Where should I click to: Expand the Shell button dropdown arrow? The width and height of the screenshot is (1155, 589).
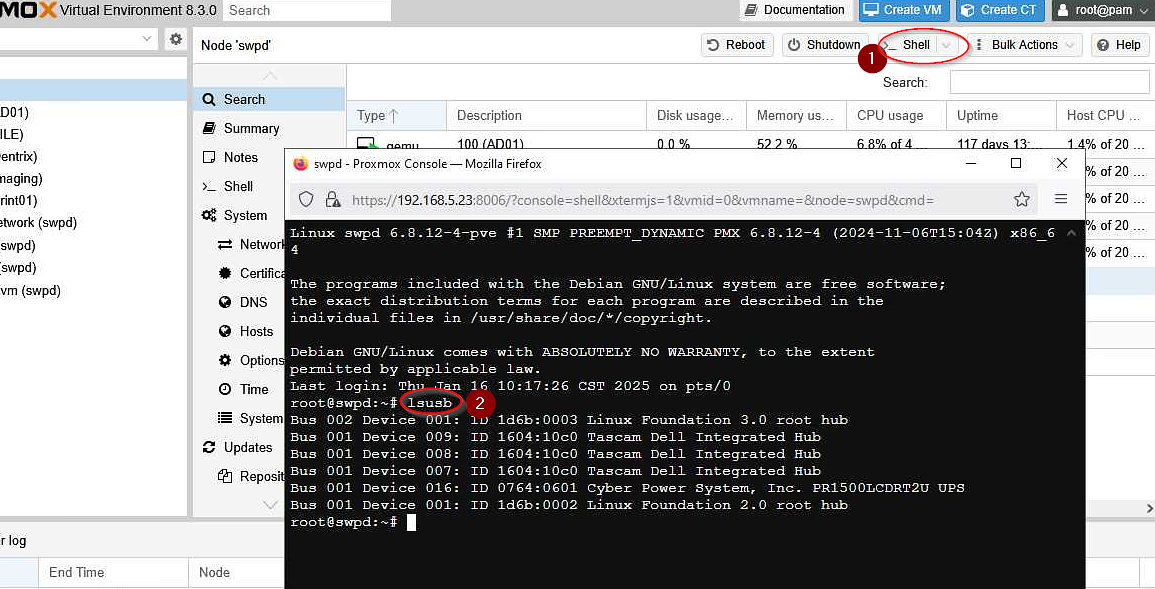(946, 45)
